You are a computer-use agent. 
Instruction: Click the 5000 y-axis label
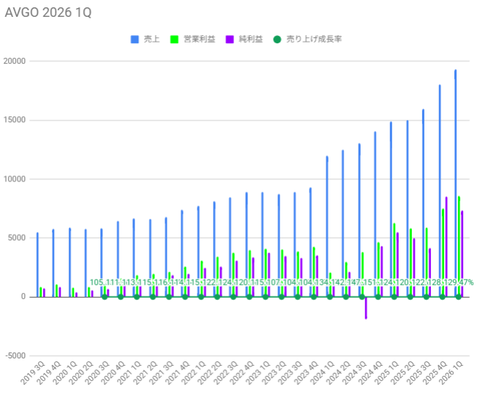pyautogui.click(x=16, y=238)
